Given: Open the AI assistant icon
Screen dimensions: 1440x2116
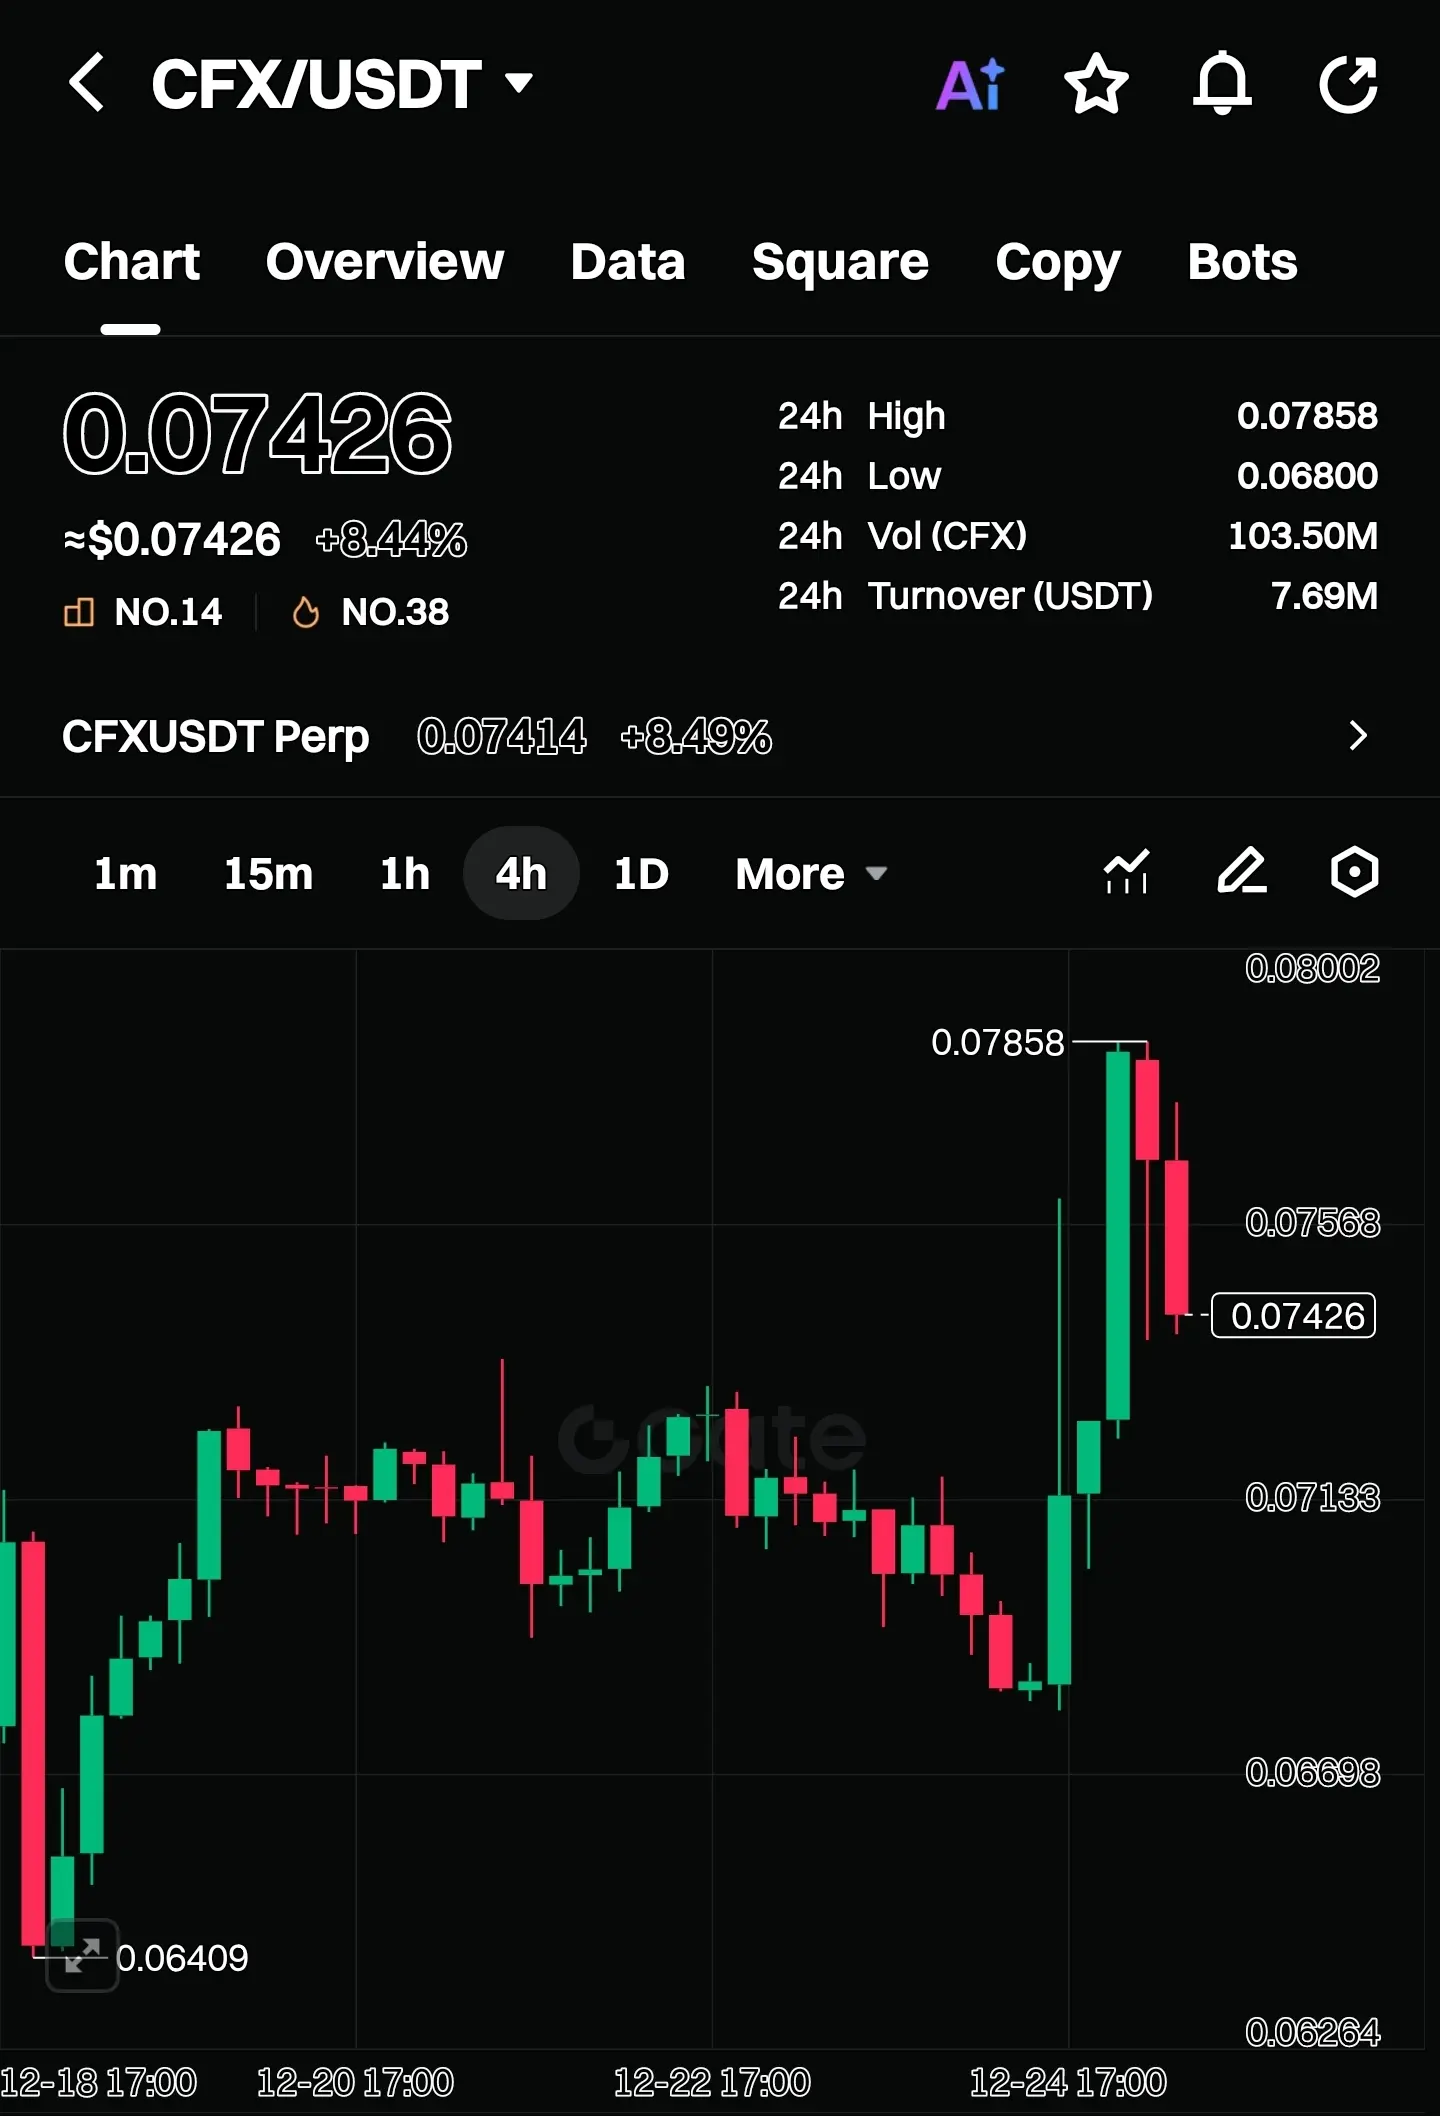Looking at the screenshot, I should [970, 84].
